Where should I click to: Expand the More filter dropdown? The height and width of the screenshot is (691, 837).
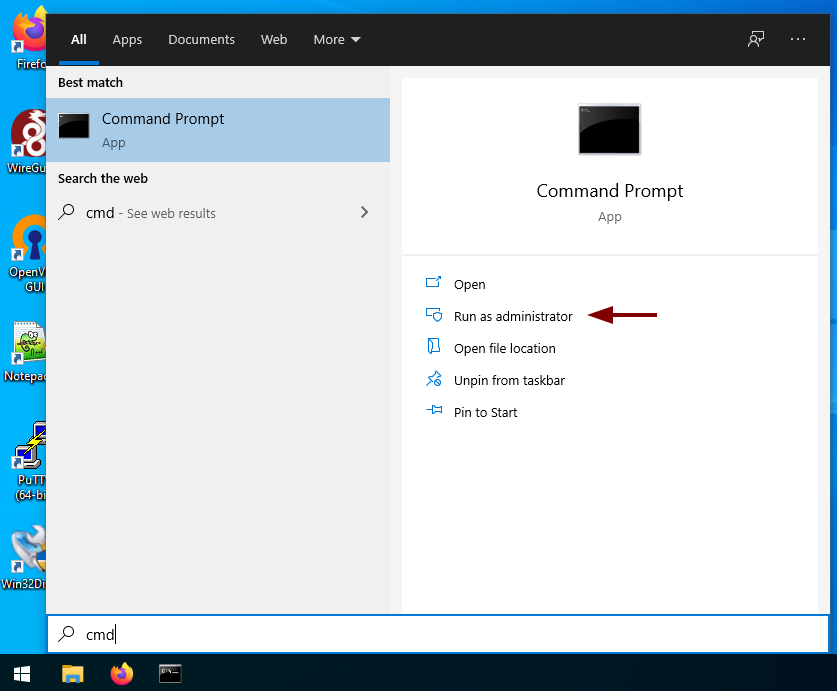click(337, 40)
